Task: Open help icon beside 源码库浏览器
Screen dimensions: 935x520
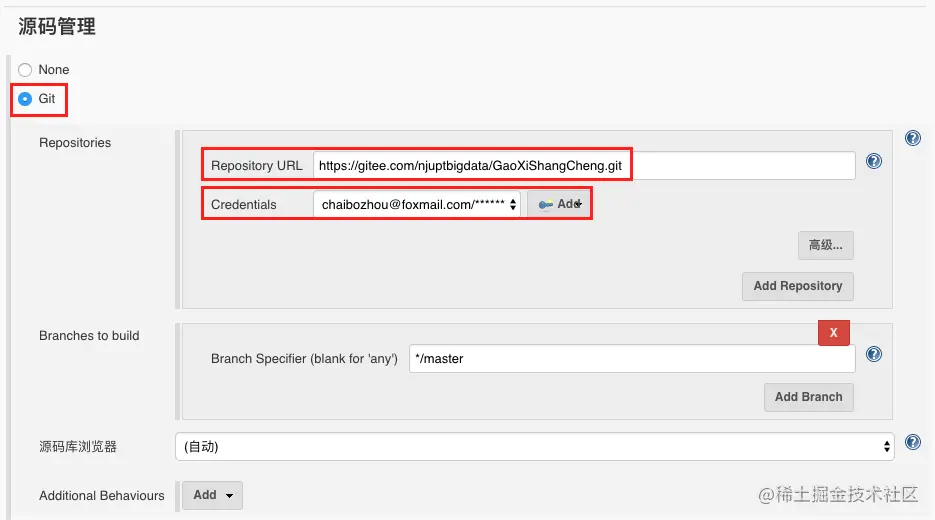Action: (x=912, y=442)
